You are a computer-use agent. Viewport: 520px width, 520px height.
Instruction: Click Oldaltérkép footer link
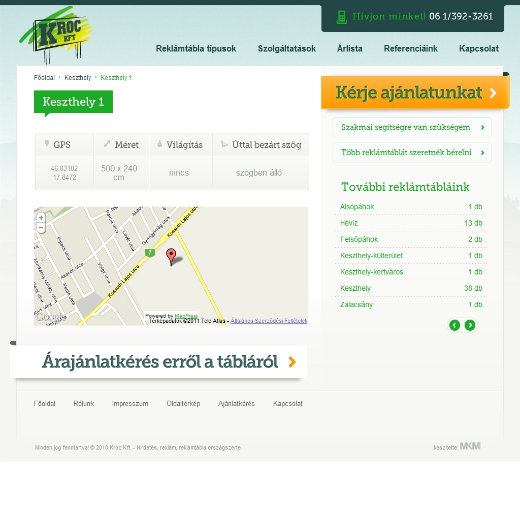(x=183, y=404)
